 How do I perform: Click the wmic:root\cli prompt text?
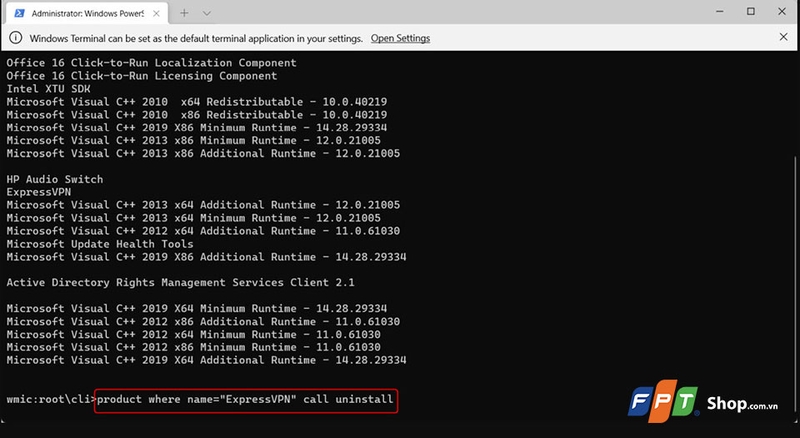pos(51,399)
